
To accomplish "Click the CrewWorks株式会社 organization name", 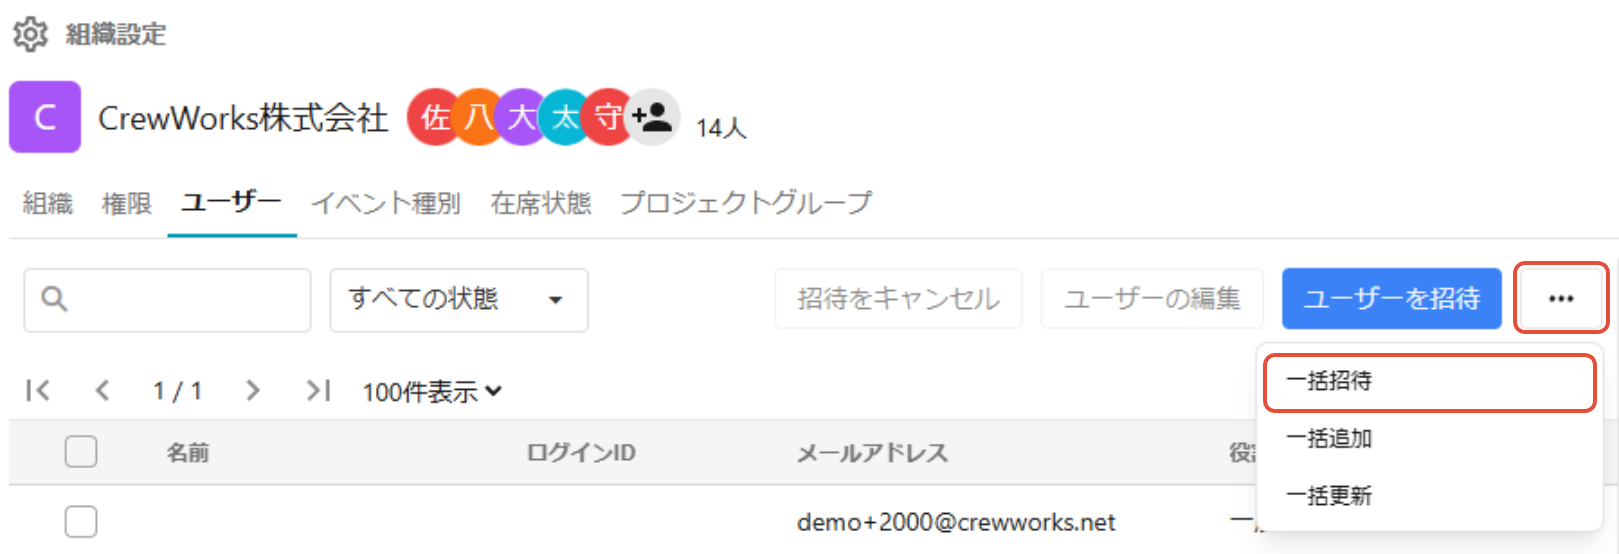I will click(243, 118).
